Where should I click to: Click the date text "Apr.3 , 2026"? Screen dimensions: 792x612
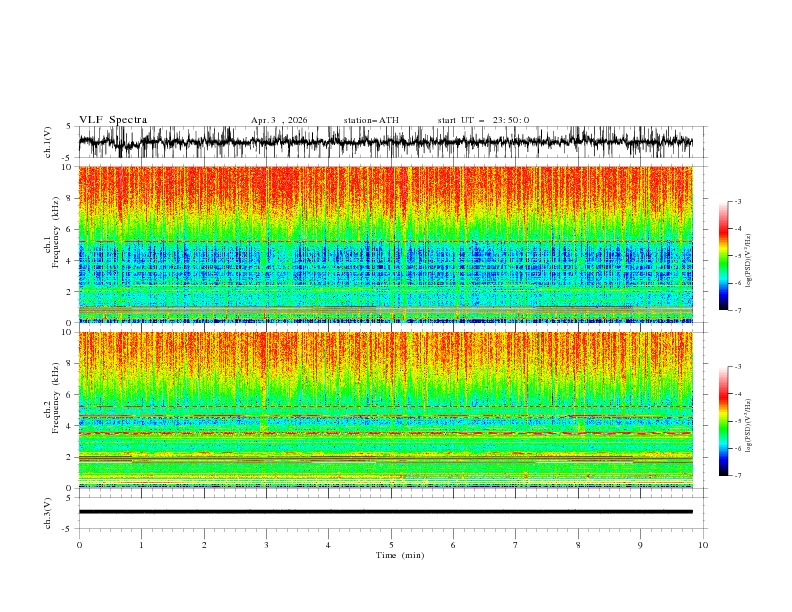coord(279,120)
